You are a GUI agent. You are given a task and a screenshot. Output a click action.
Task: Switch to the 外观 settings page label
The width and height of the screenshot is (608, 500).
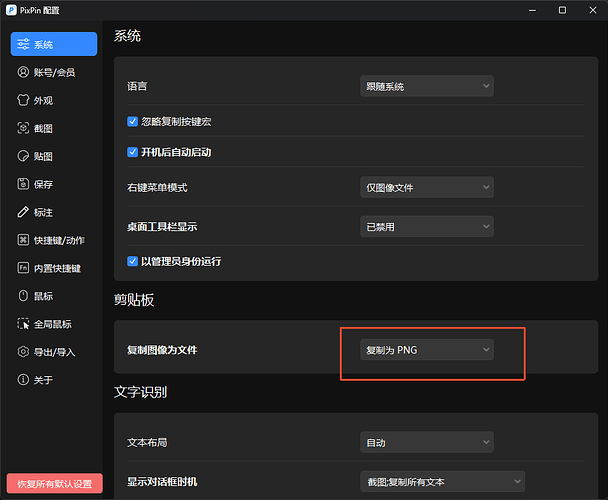(x=43, y=100)
